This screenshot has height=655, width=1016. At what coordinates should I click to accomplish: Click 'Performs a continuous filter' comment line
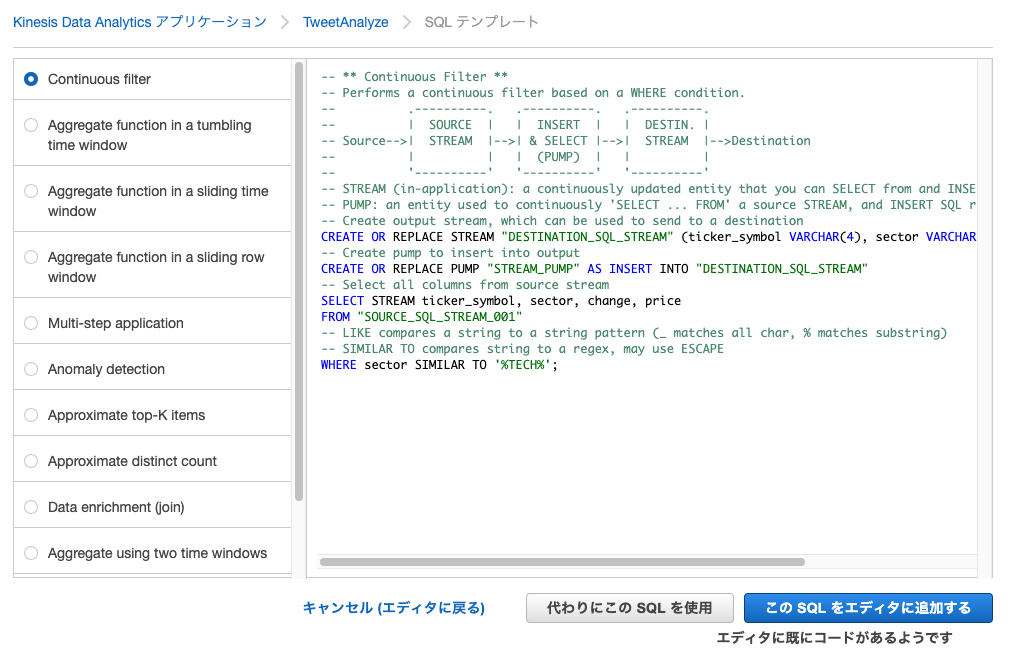click(x=533, y=93)
